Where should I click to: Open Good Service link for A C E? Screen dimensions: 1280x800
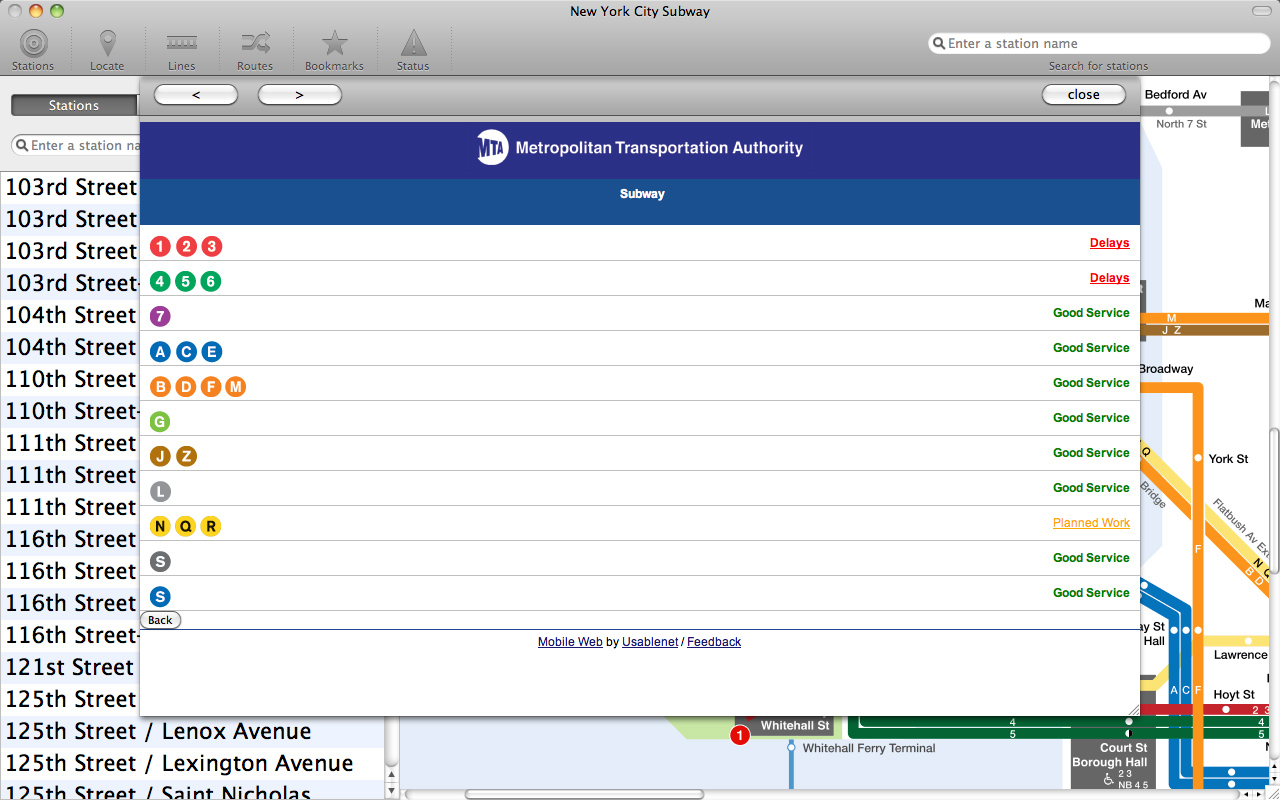pos(1091,348)
